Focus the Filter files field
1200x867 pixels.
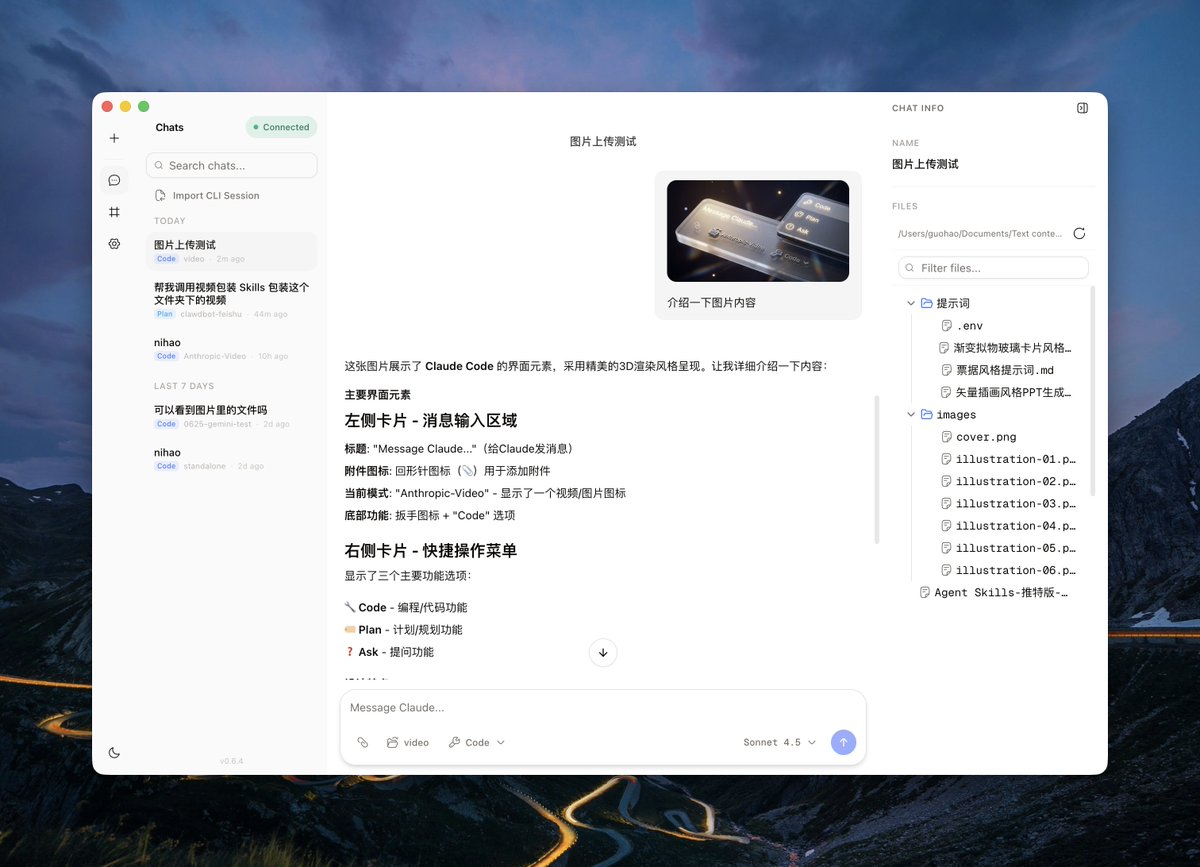993,268
